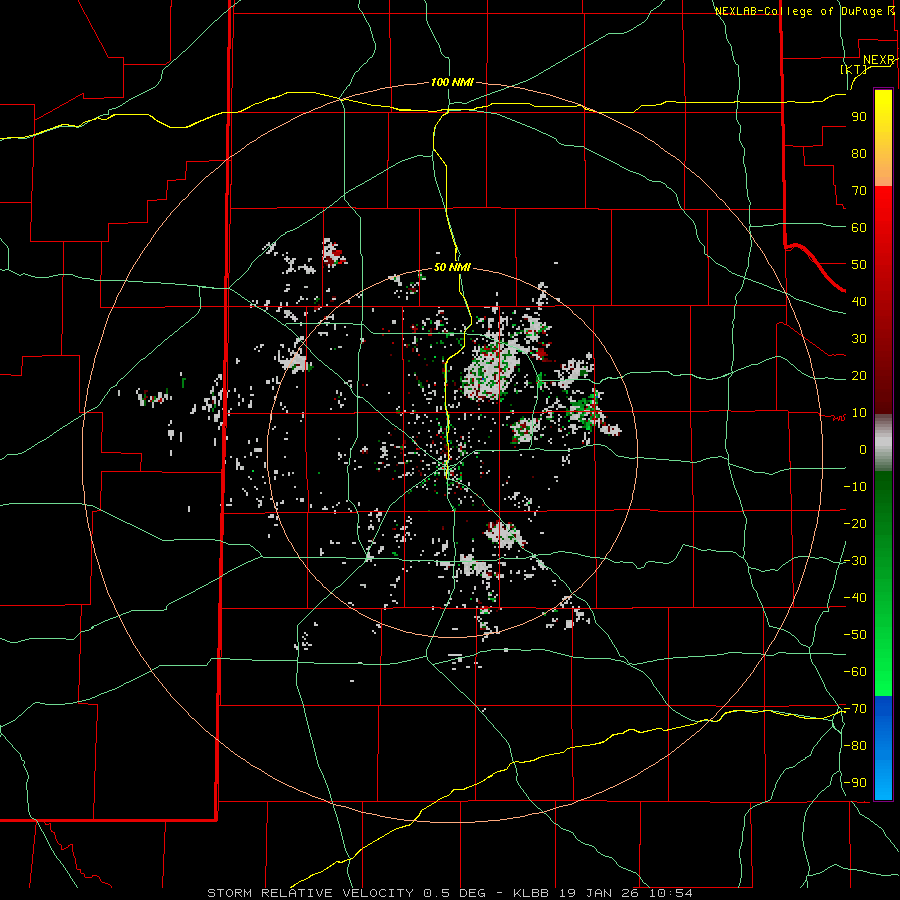Click the 100 NMI range ring label

(452, 83)
